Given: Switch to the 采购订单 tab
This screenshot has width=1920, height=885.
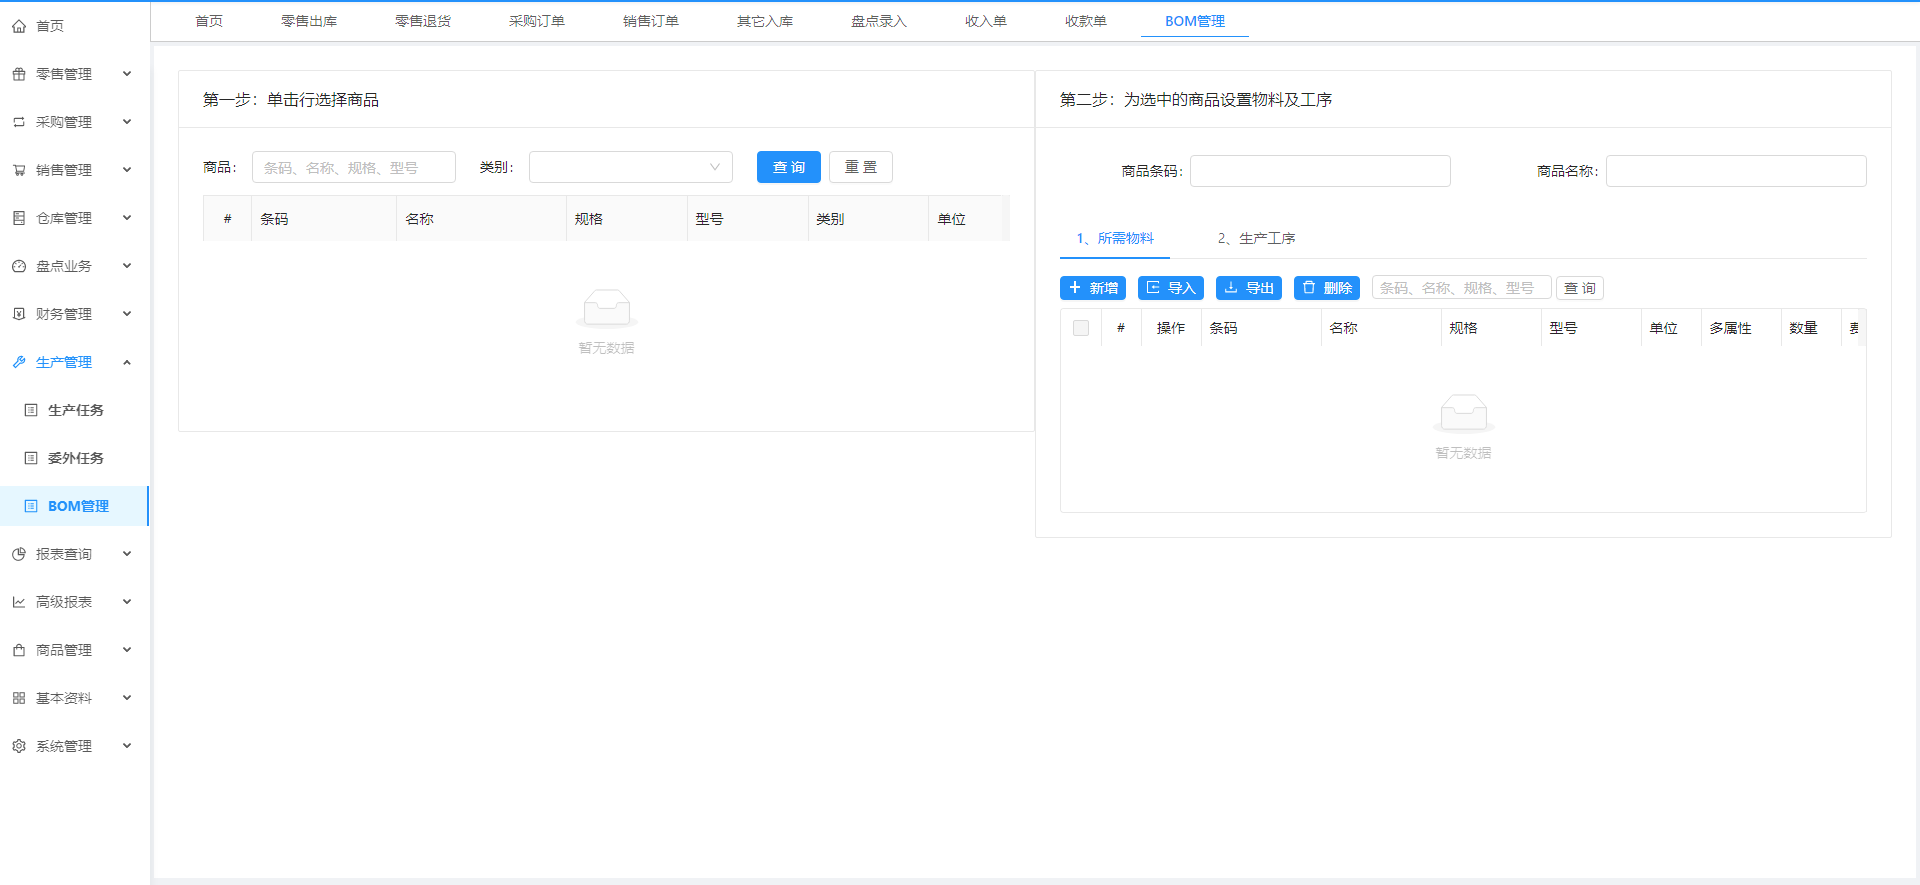Looking at the screenshot, I should coord(537,21).
